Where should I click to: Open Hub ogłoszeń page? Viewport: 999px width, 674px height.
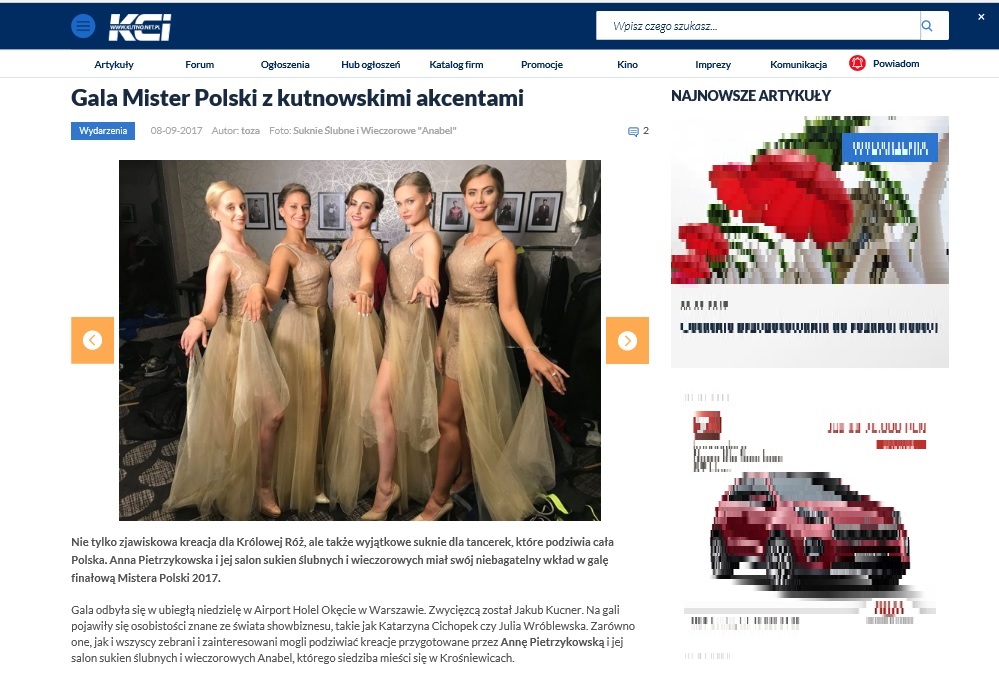point(371,64)
